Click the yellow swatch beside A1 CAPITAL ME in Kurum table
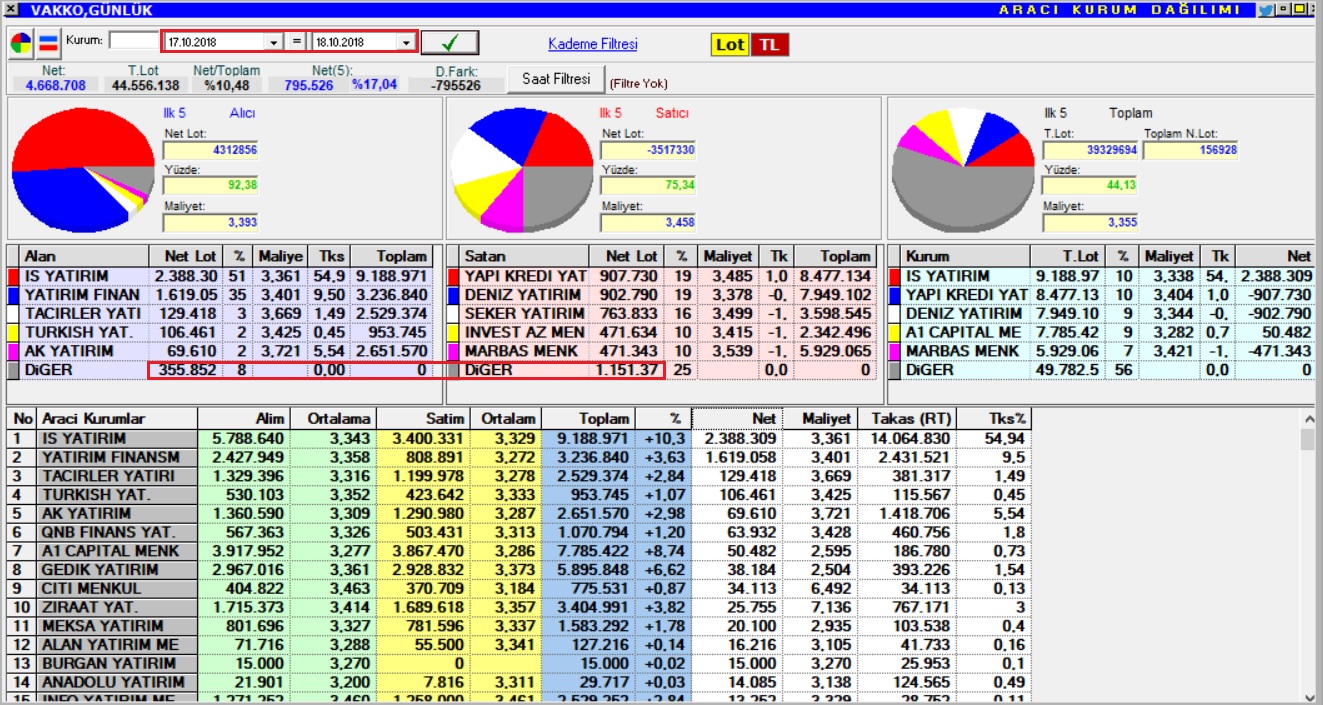This screenshot has height=705, width=1323. 893,332
